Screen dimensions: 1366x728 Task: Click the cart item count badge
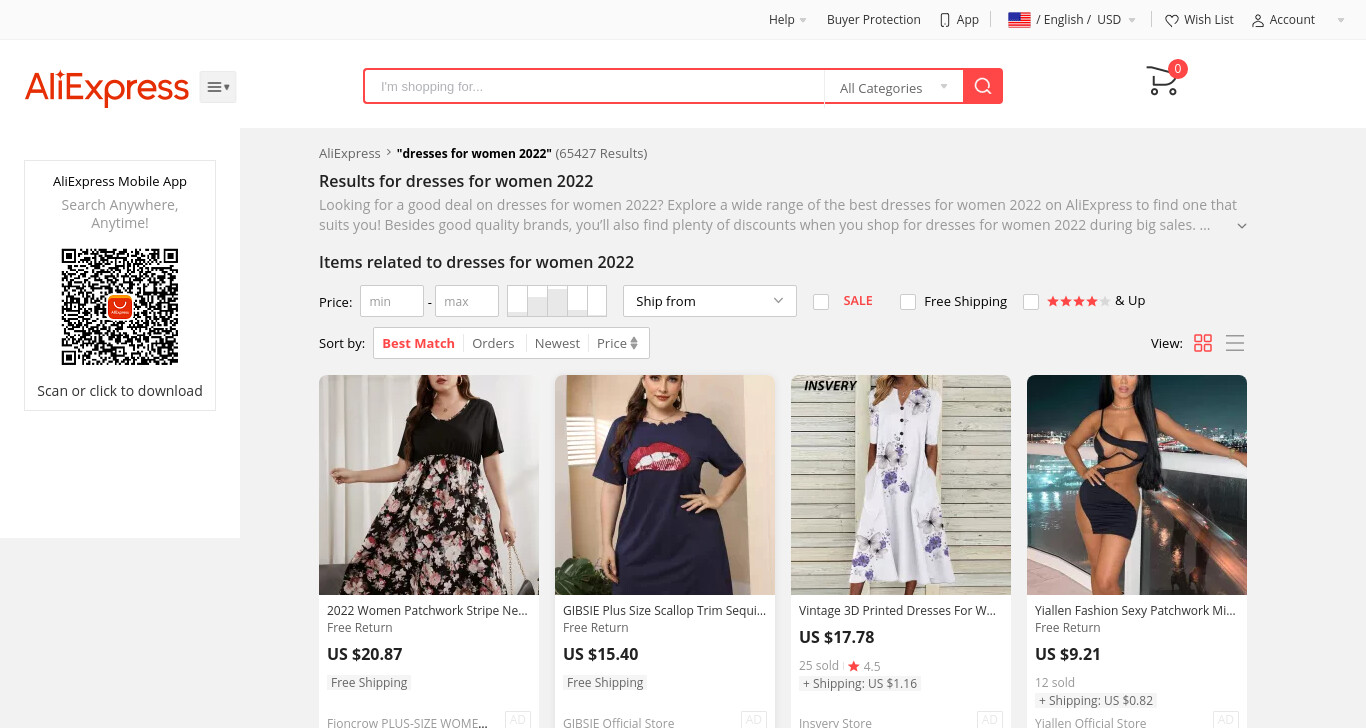click(x=1178, y=69)
